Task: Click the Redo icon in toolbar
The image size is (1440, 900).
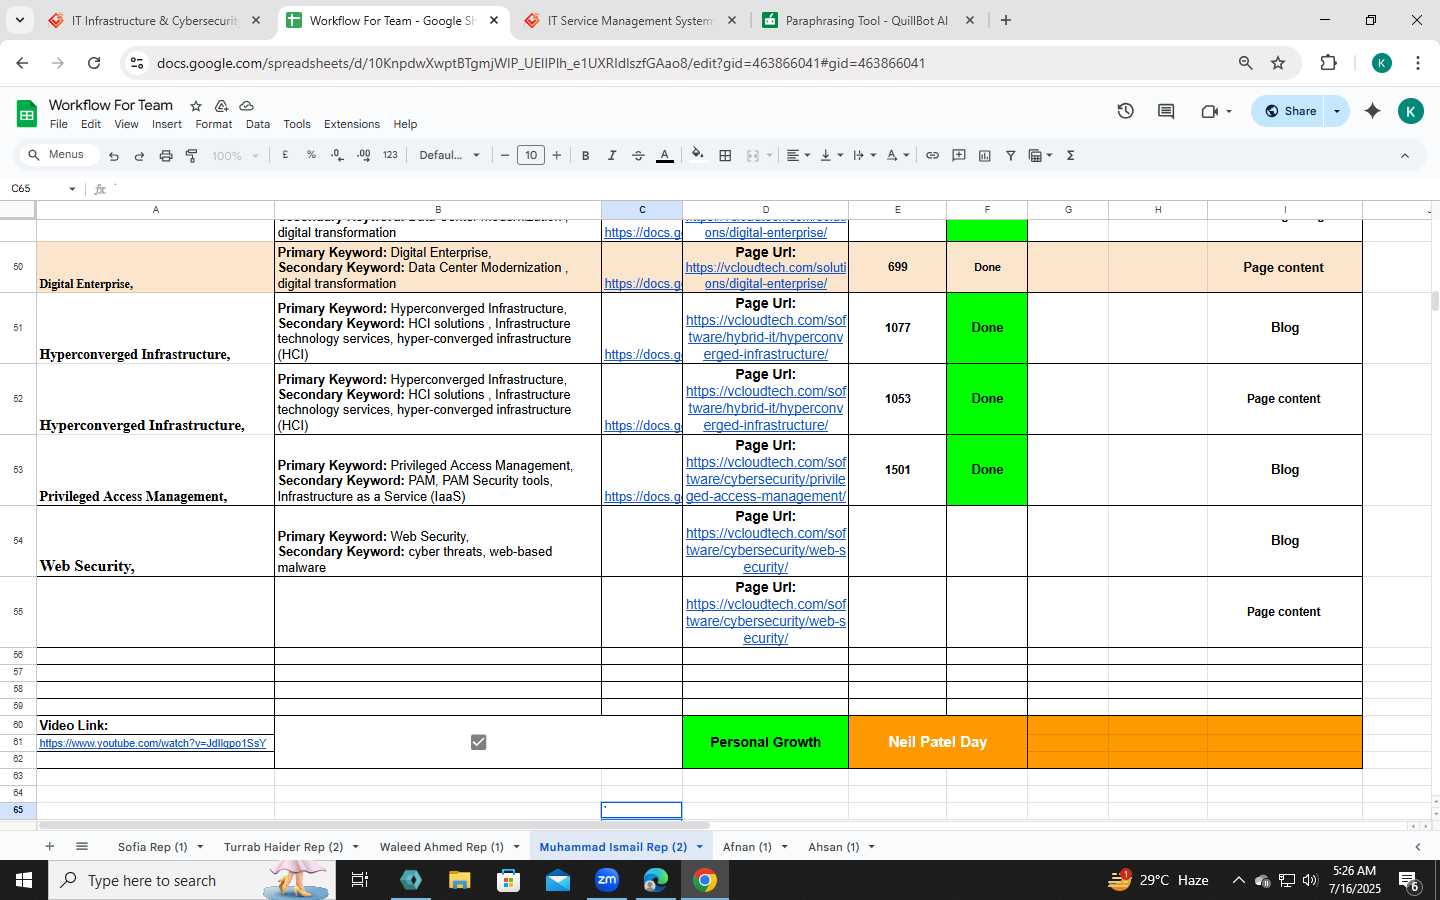Action: coord(139,156)
